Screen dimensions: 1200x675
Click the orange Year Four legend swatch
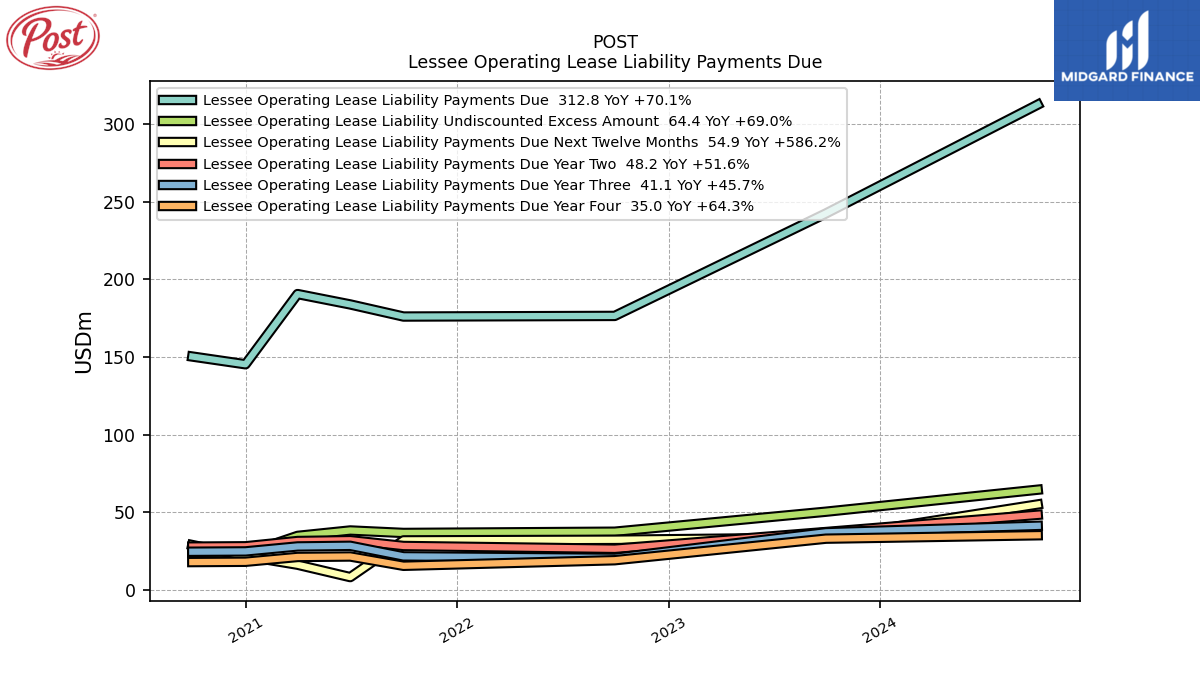click(177, 206)
